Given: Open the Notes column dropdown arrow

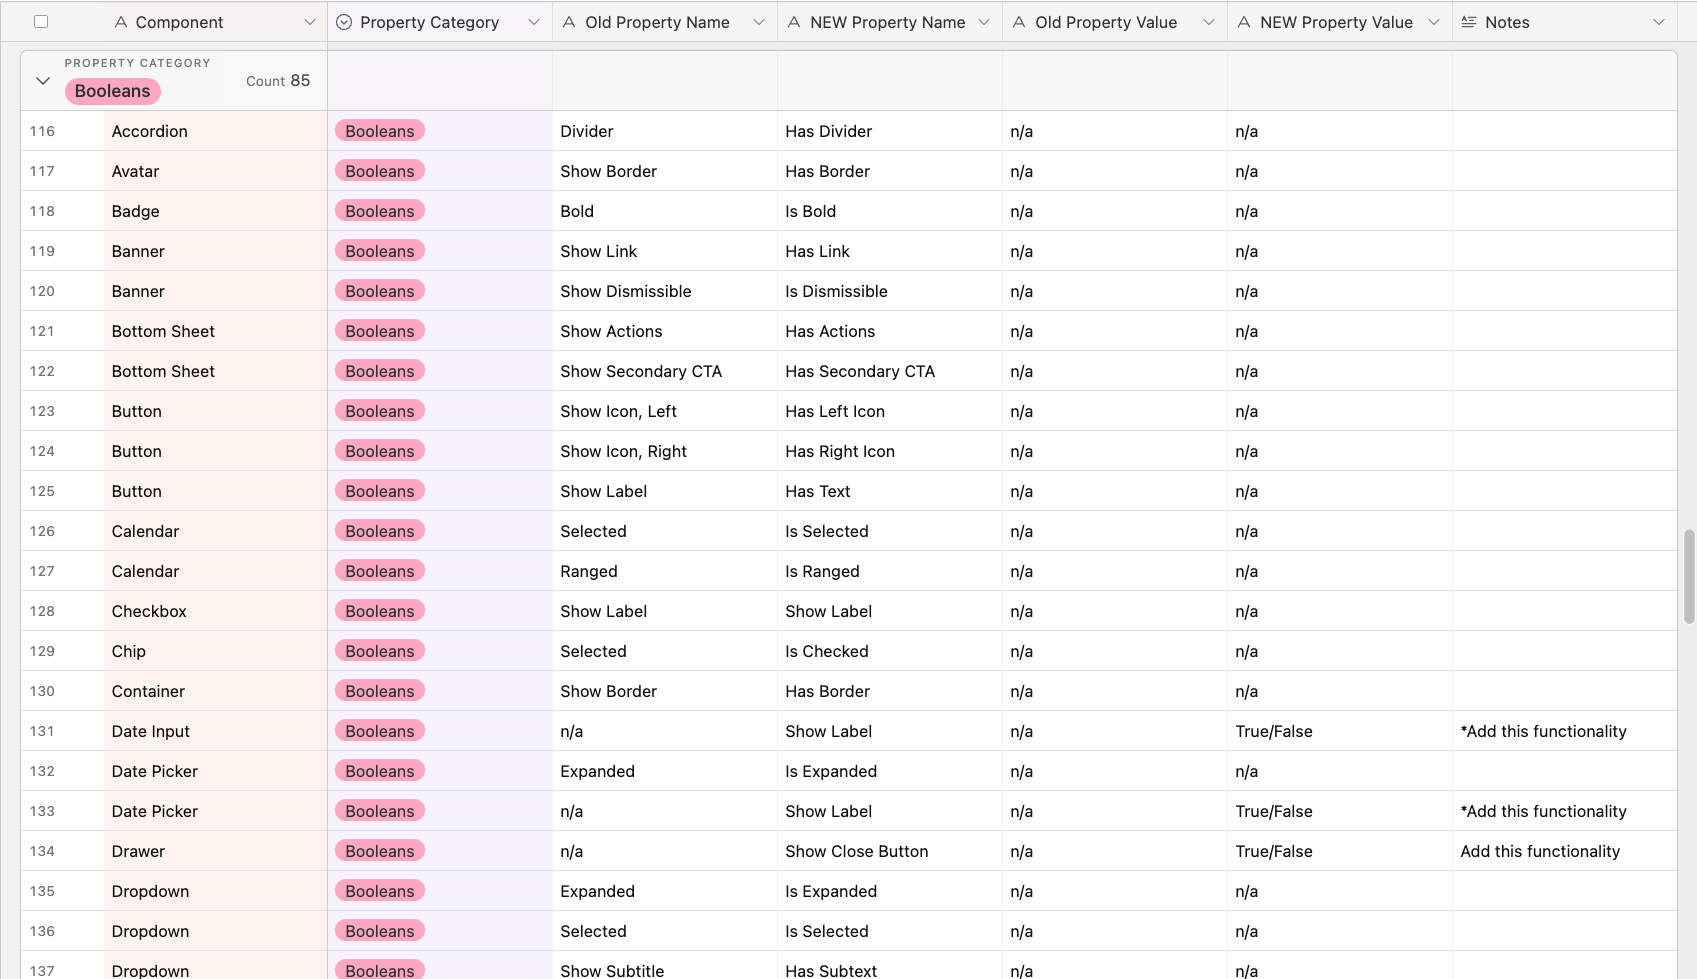Looking at the screenshot, I should tap(1659, 22).
